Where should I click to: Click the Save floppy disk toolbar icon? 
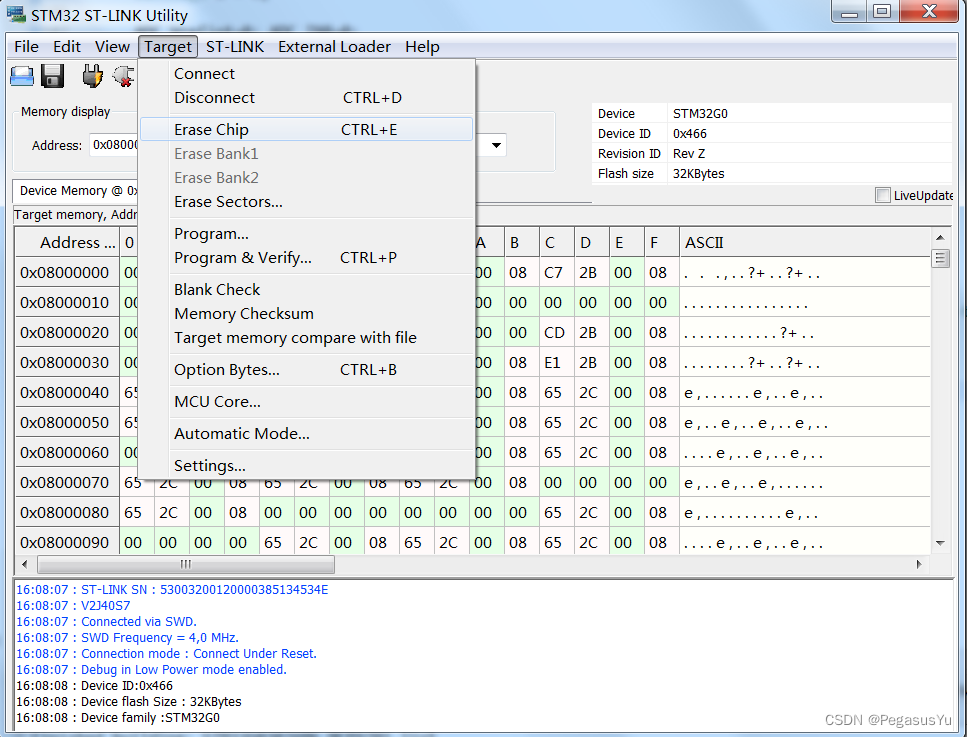pos(52,76)
